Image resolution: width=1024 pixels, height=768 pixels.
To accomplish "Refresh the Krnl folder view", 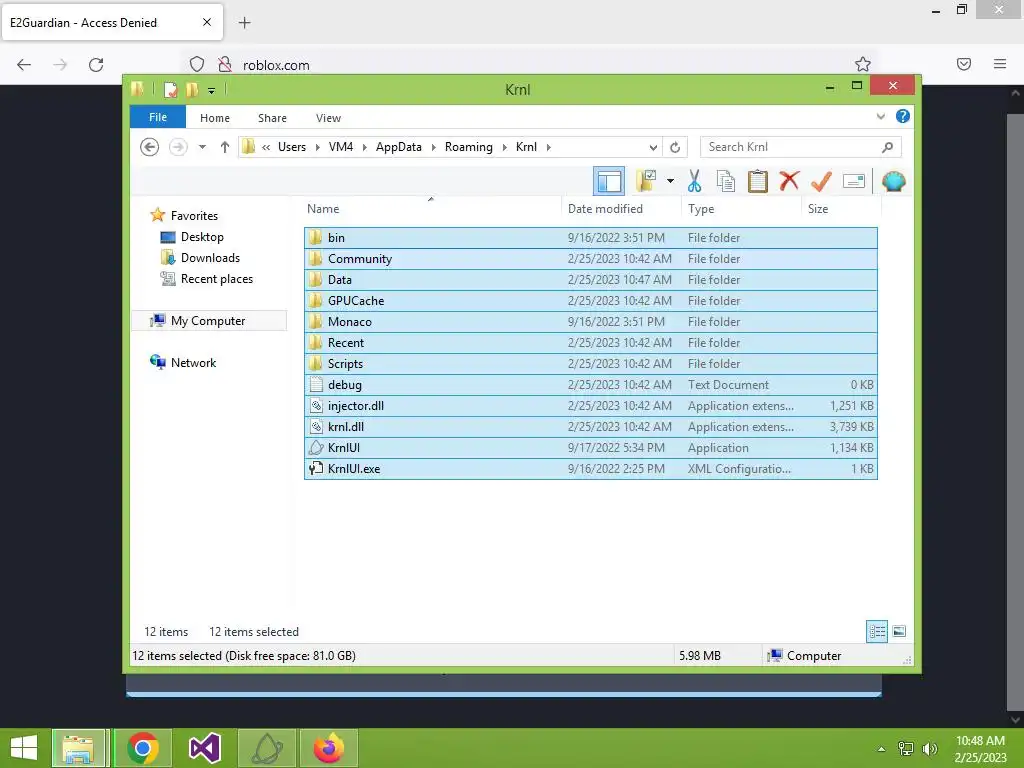I will coord(675,147).
